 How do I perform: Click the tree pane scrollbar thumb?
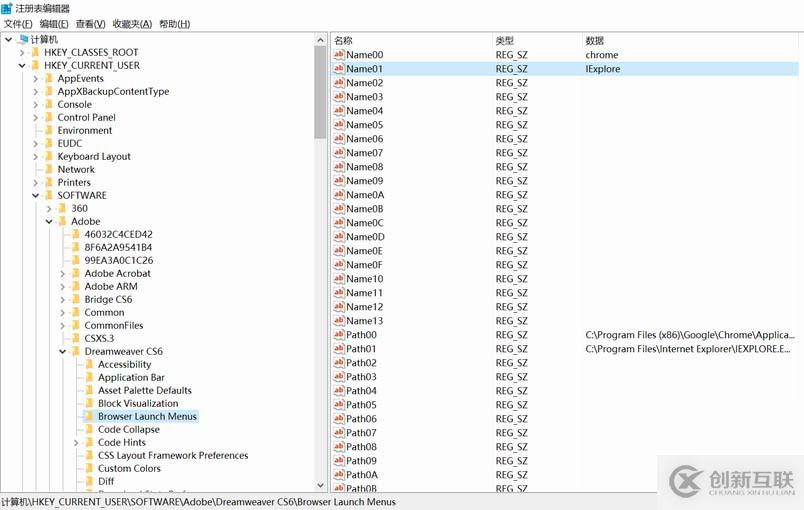tap(320, 92)
